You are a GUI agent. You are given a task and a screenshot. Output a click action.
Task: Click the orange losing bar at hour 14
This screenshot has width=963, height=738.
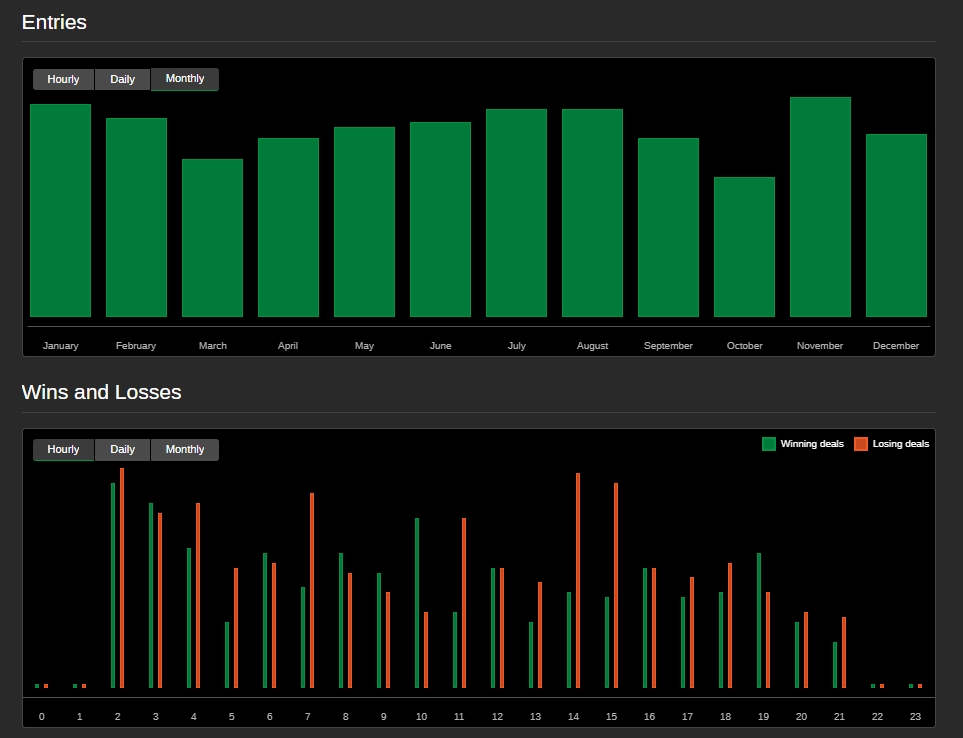(x=578, y=580)
